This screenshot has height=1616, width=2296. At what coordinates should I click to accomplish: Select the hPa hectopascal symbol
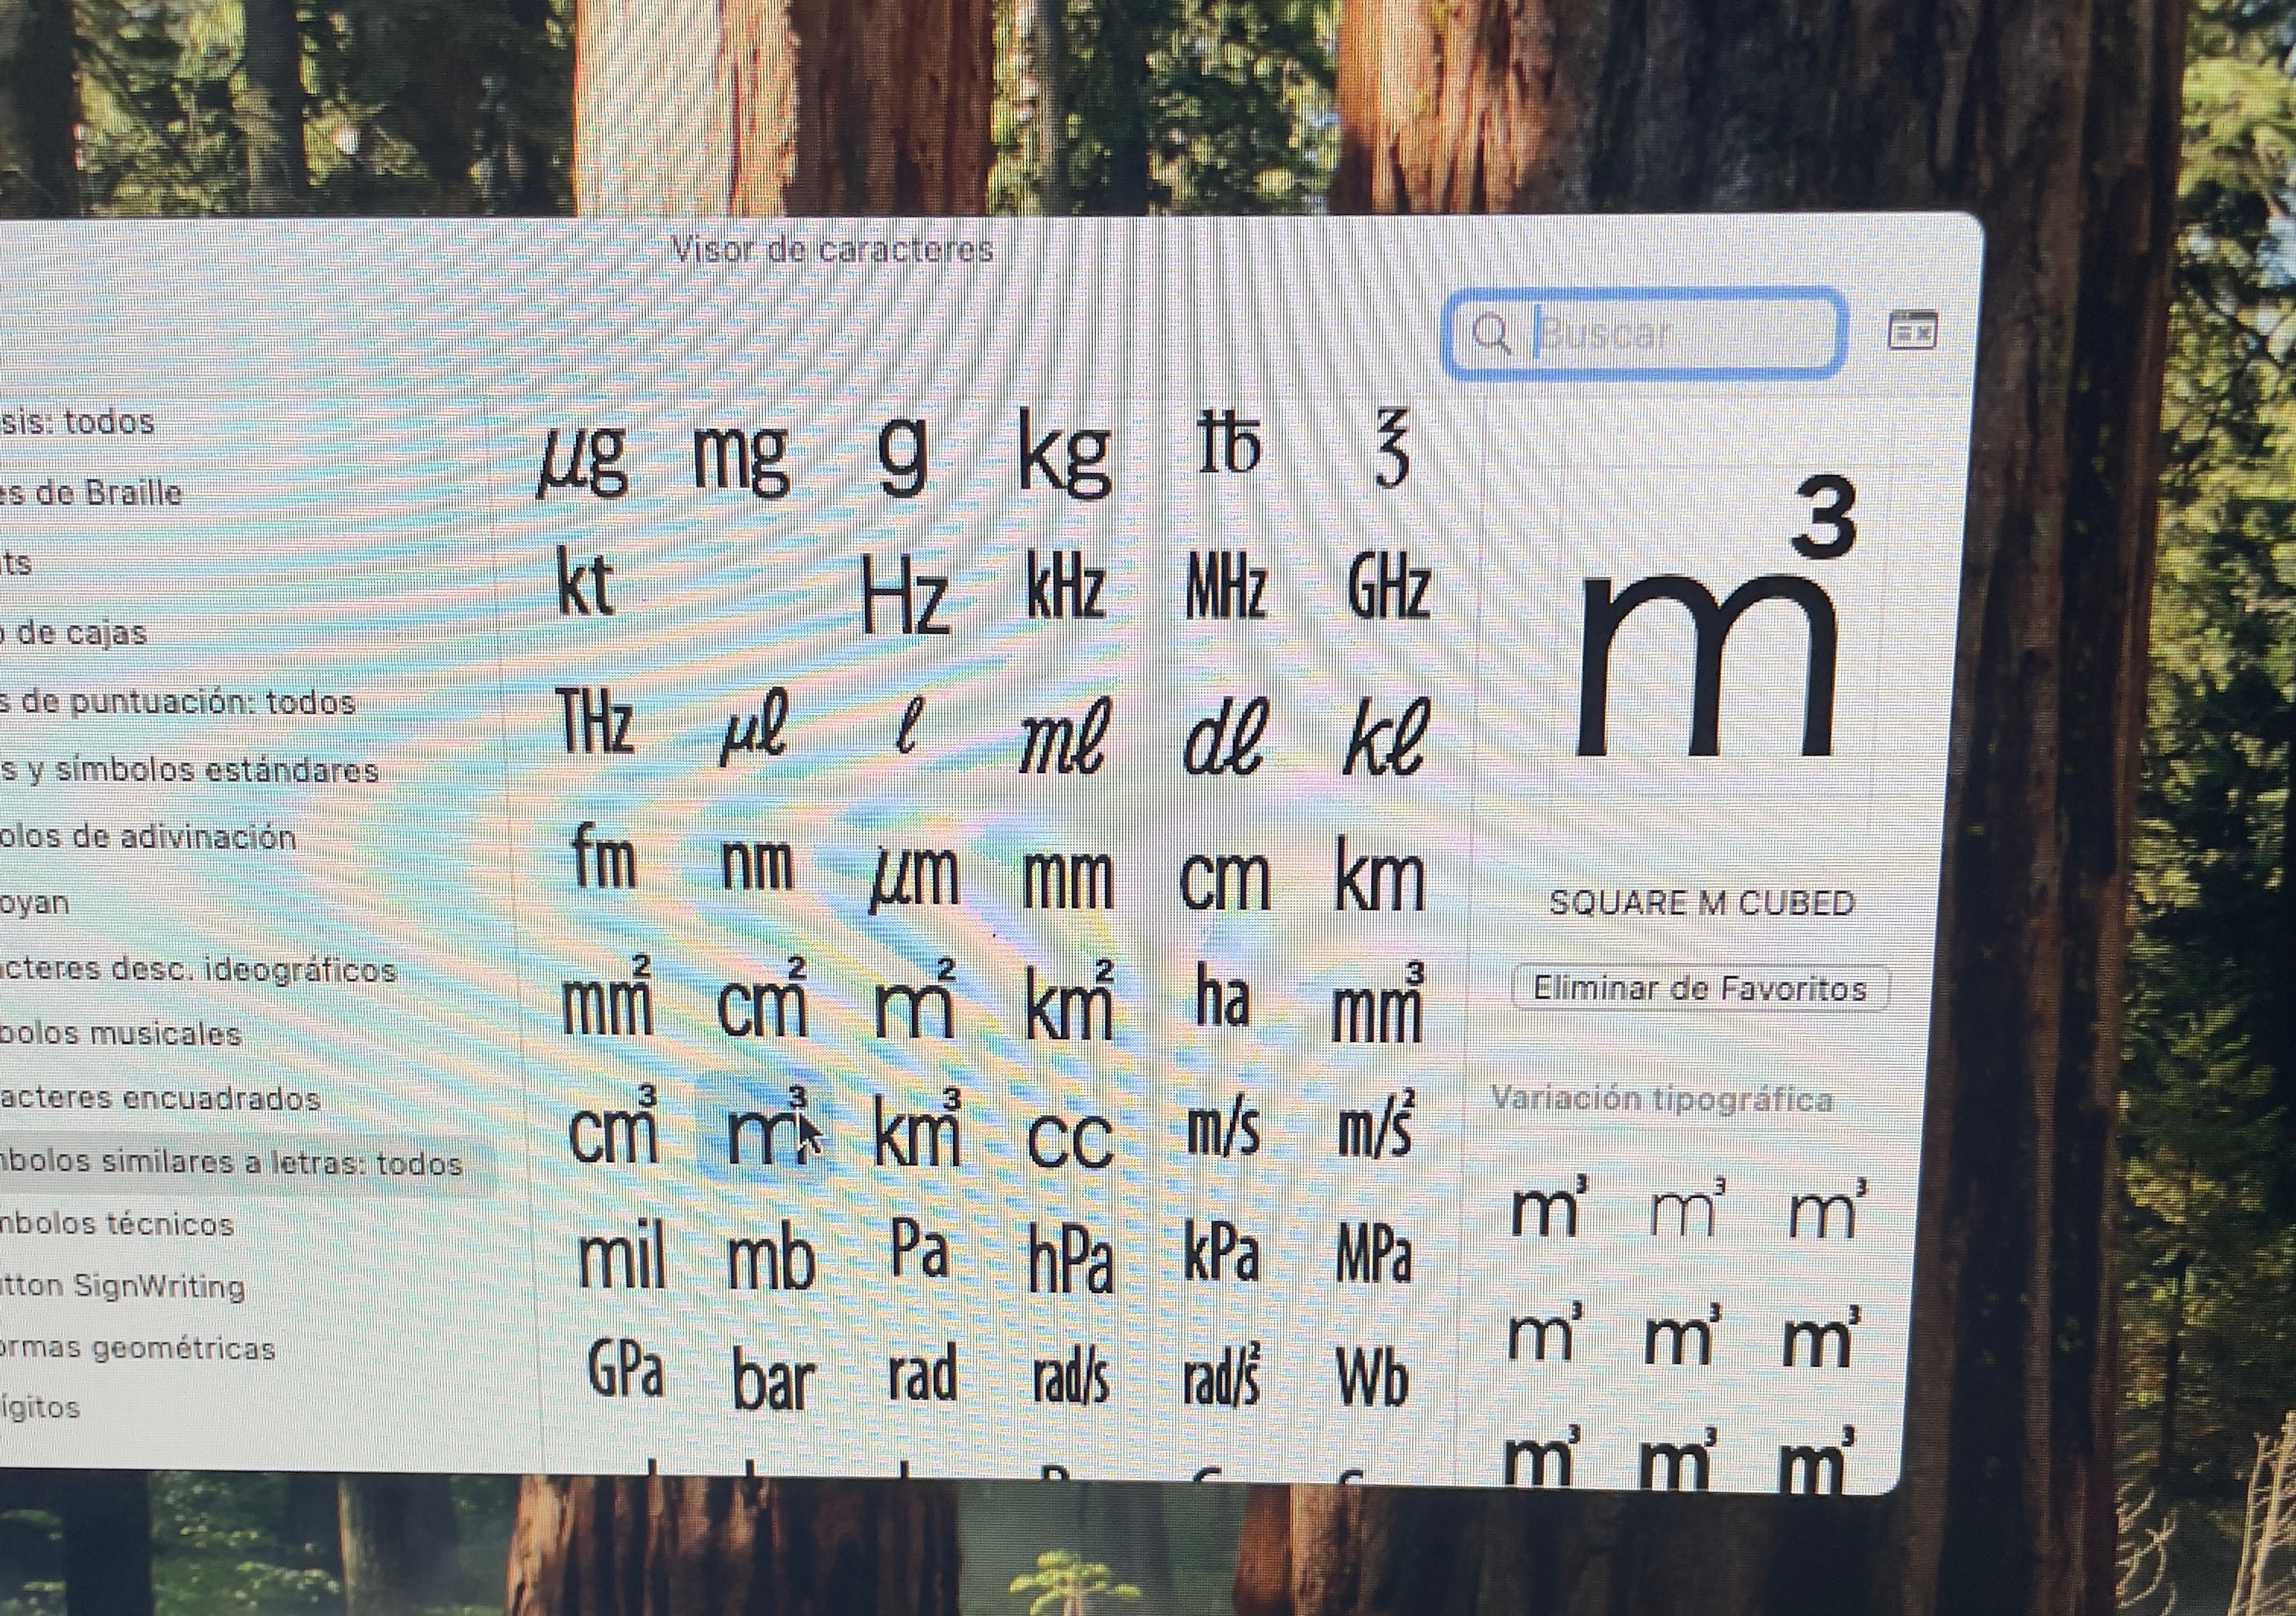[x=1070, y=1259]
